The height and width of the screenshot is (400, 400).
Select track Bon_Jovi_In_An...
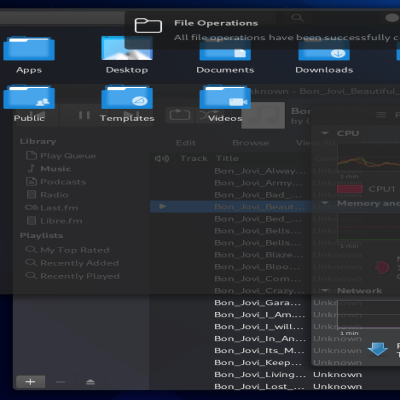coord(260,339)
